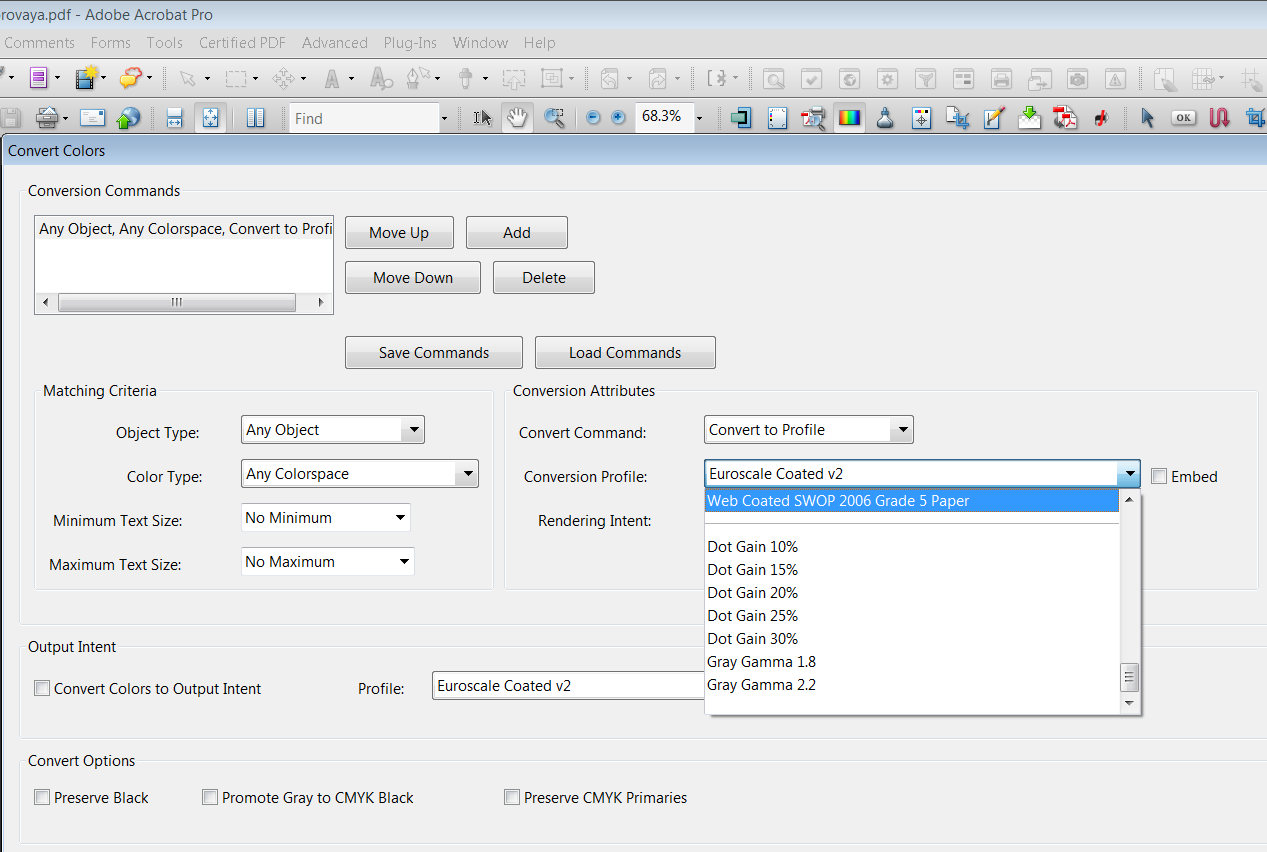Click the PDF Optimizer icon
1267x852 pixels.
(x=1065, y=118)
